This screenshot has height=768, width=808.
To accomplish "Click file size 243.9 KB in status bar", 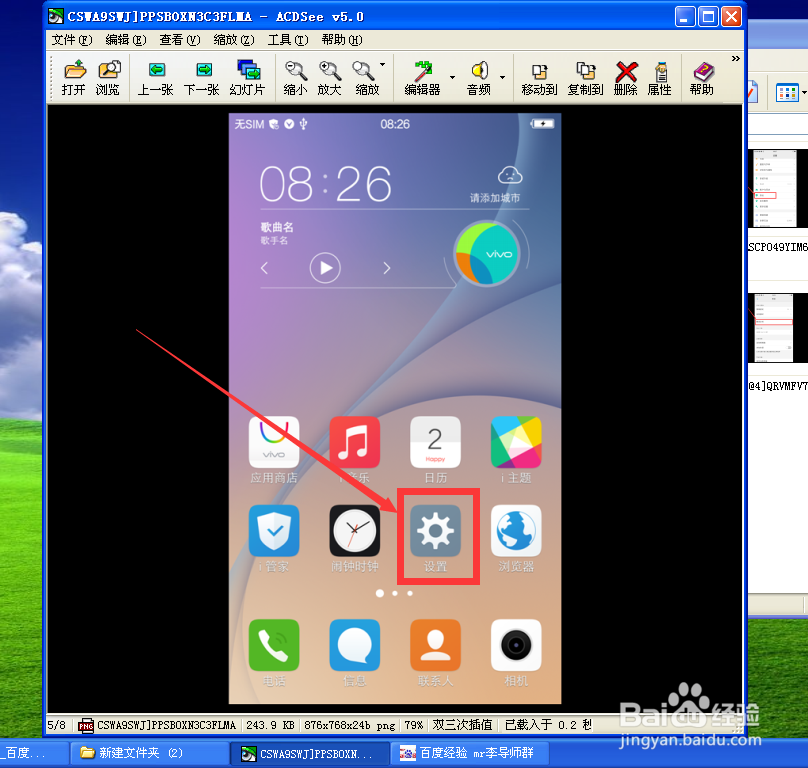I will coord(270,725).
